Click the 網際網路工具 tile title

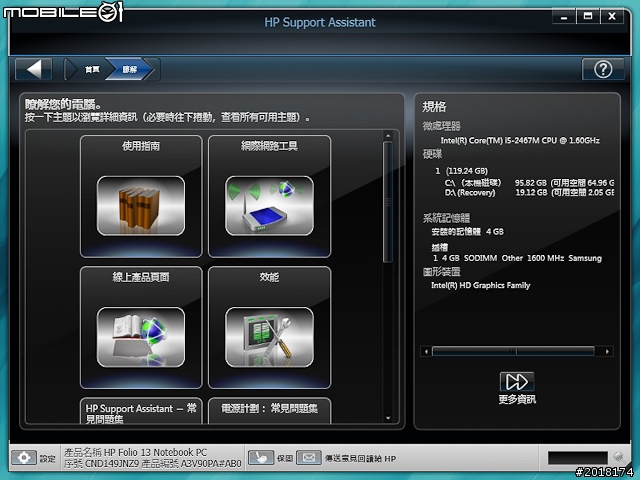269,146
